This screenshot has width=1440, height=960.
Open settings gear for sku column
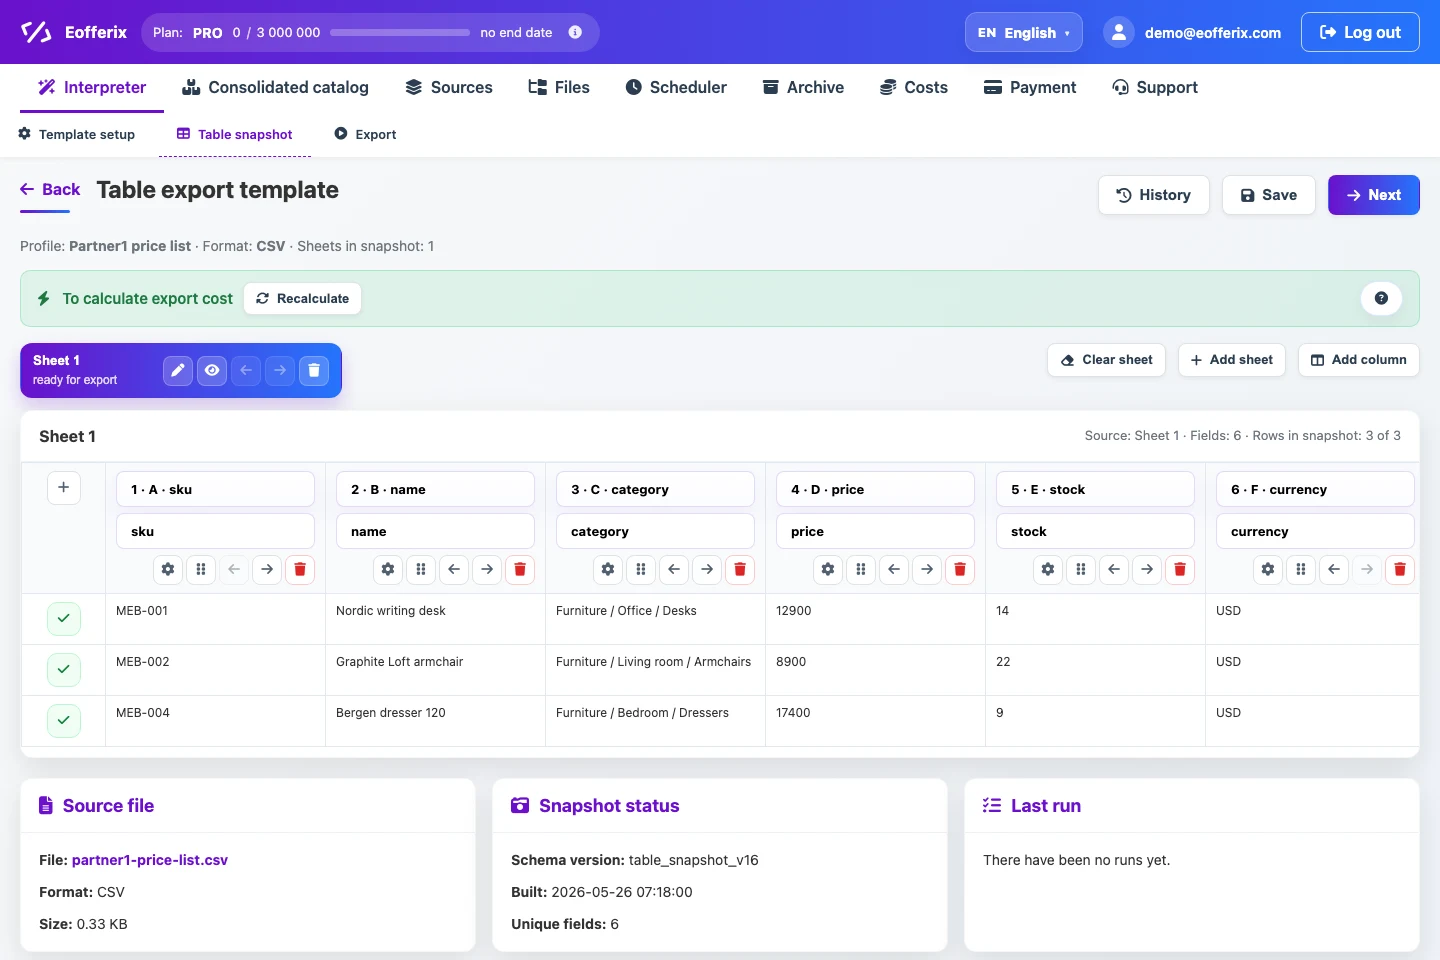pos(168,569)
